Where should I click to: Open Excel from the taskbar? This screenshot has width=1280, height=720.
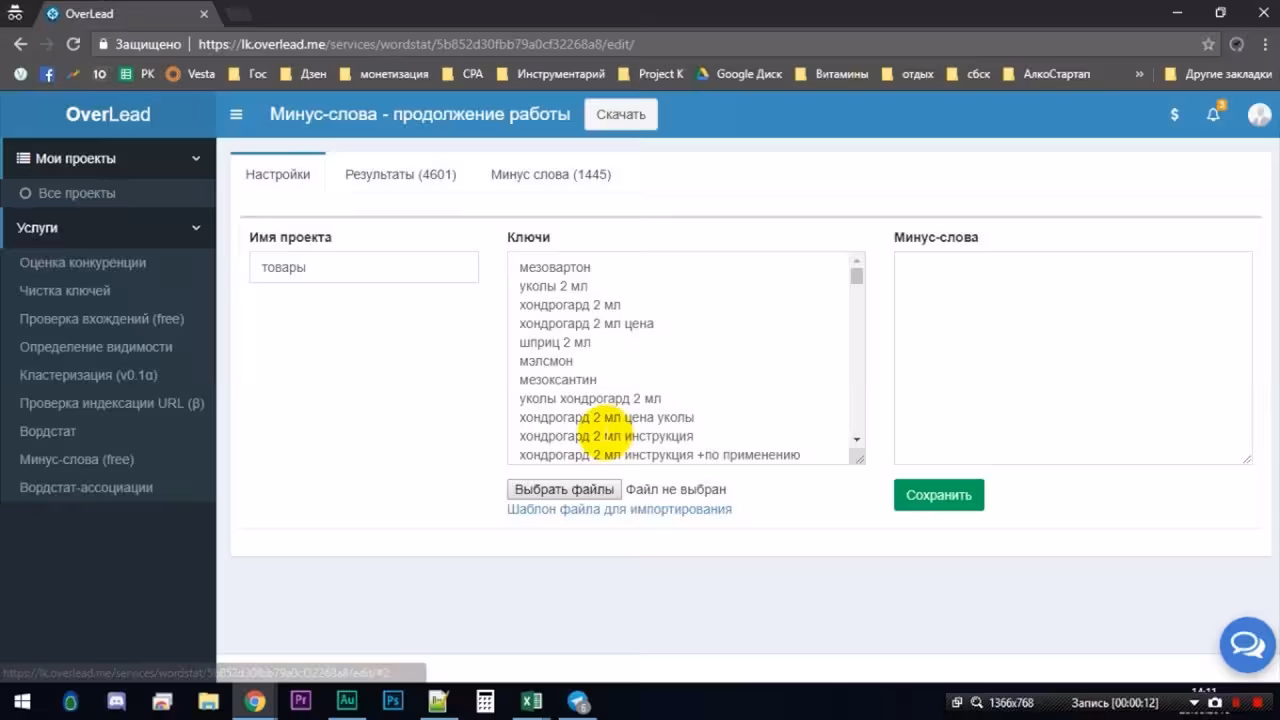point(531,701)
